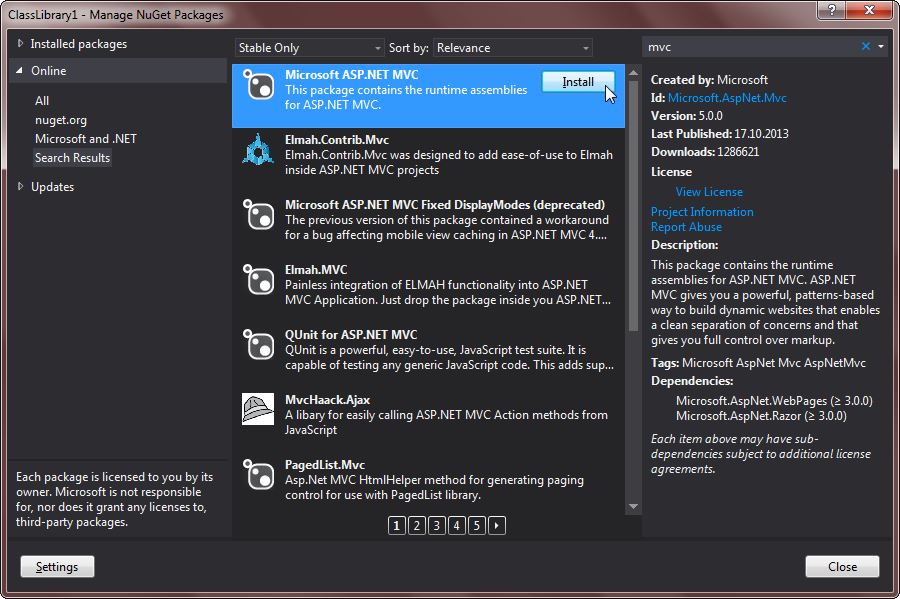Clear the search box with X icon
Image resolution: width=900 pixels, height=599 pixels.
866,47
